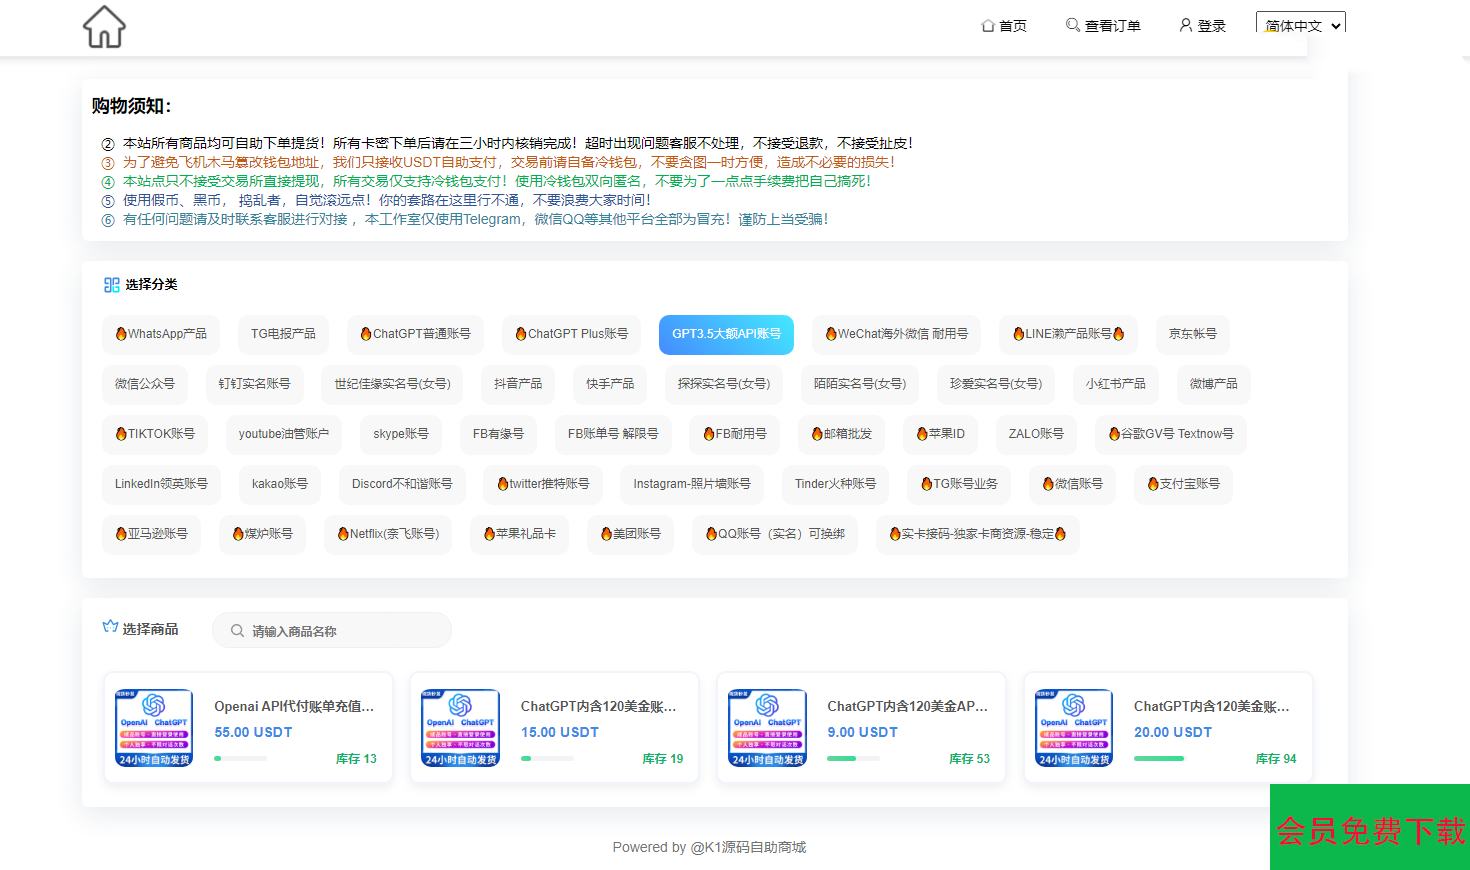This screenshot has height=870, width=1470.
Task: Click the green 会员免费下载 banner
Action: click(x=1369, y=828)
